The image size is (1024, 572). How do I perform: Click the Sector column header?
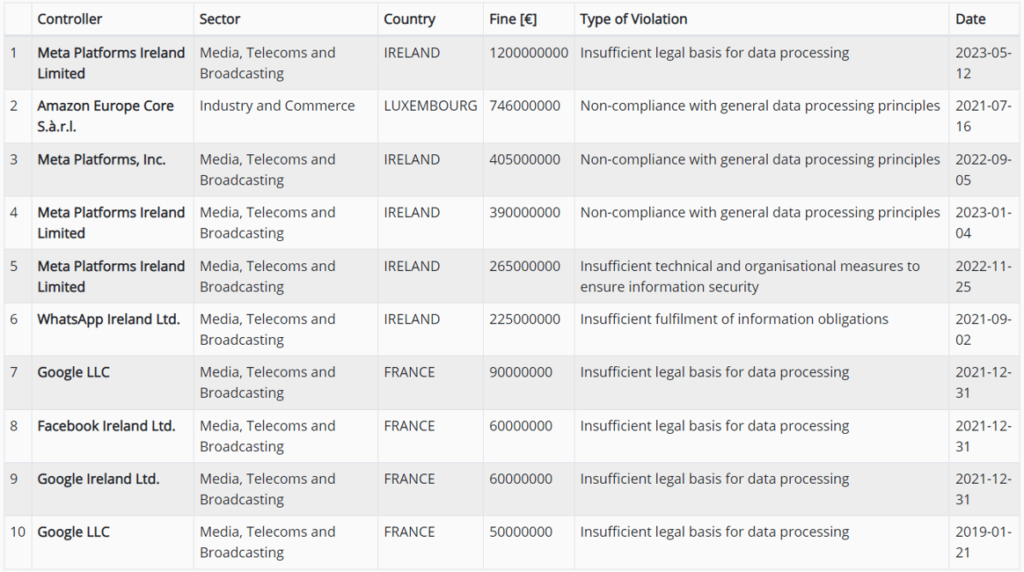coord(220,19)
